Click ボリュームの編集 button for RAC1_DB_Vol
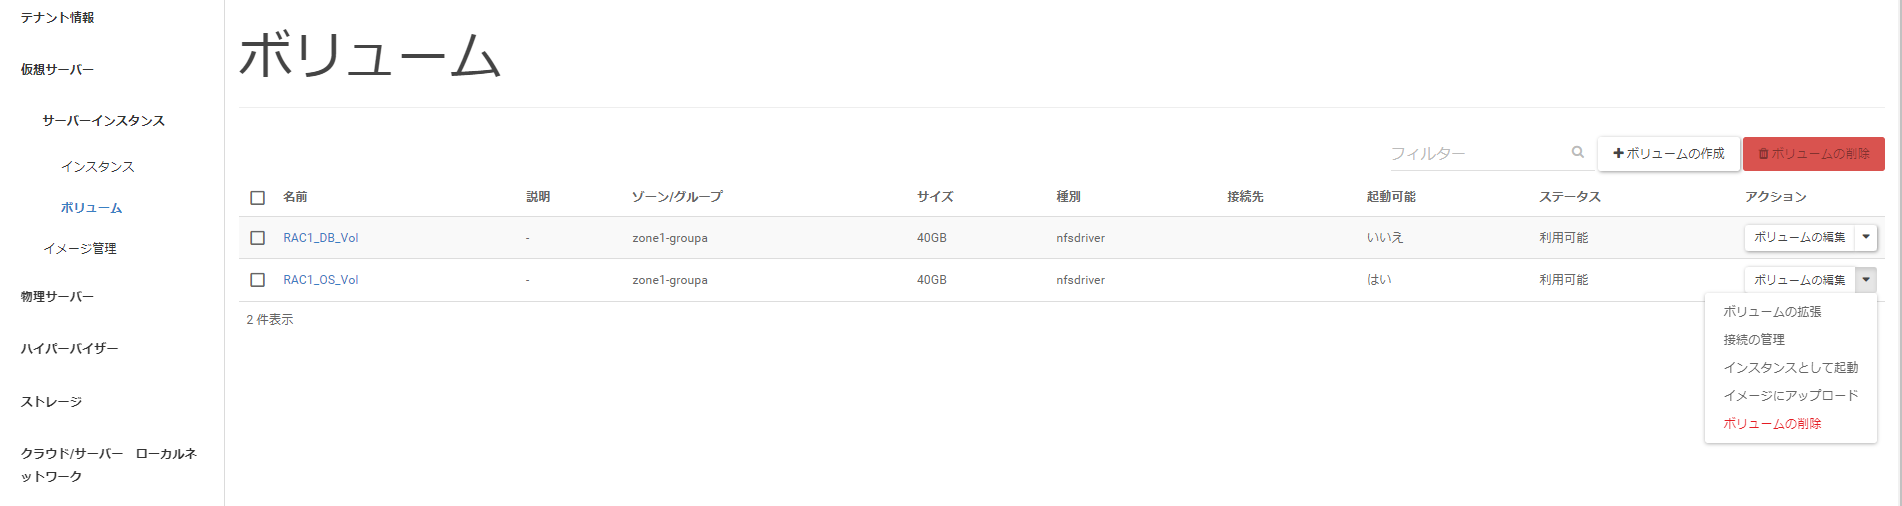The height and width of the screenshot is (506, 1902). click(x=1799, y=237)
